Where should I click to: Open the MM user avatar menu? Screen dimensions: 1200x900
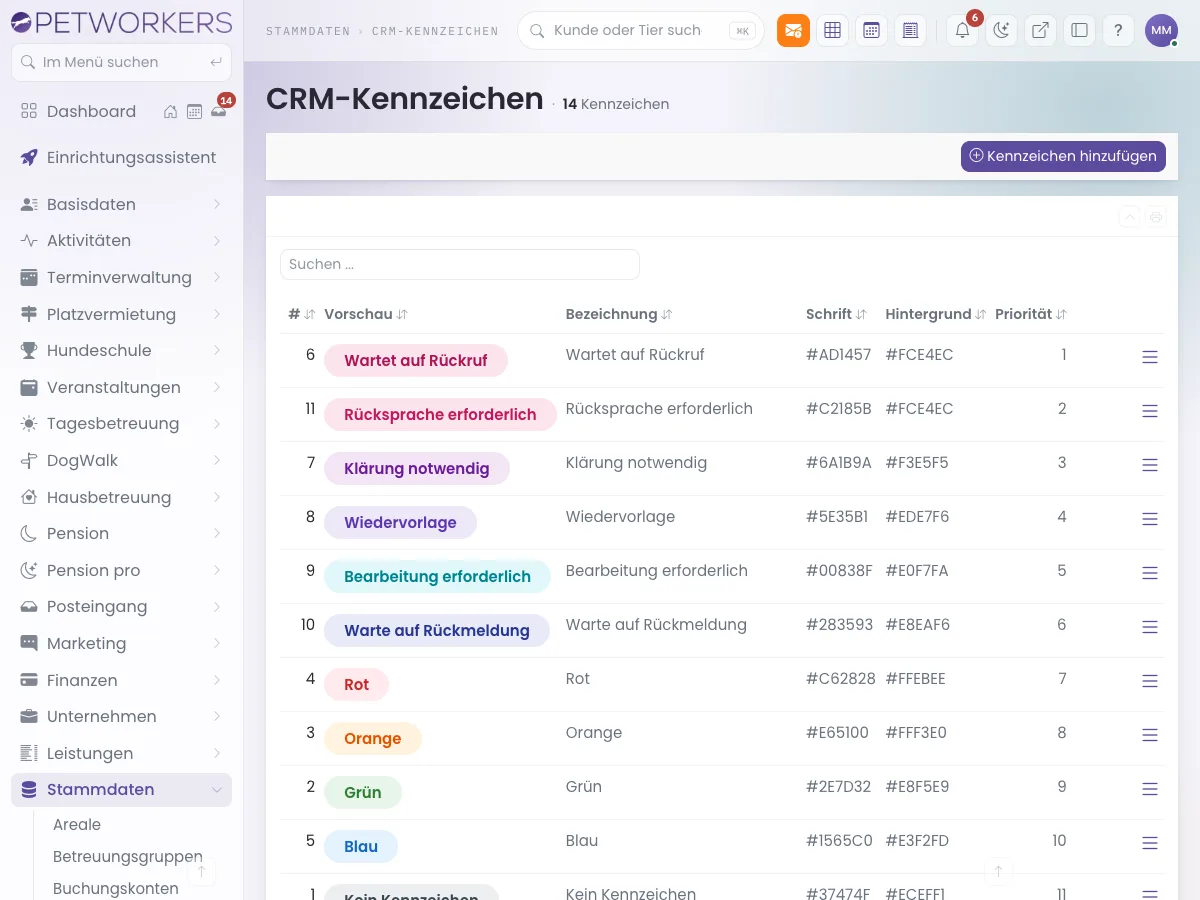tap(1161, 31)
